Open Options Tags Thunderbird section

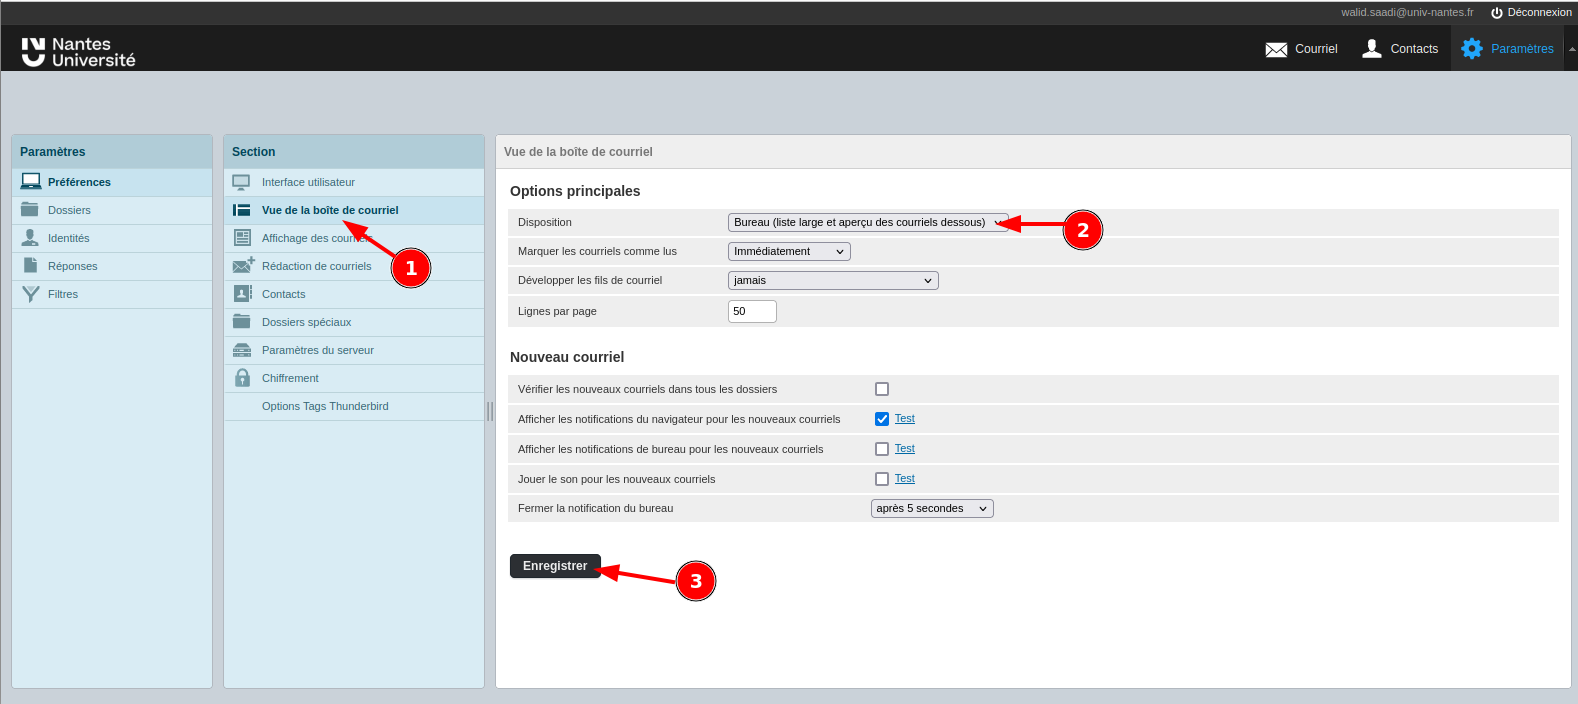pyautogui.click(x=325, y=406)
